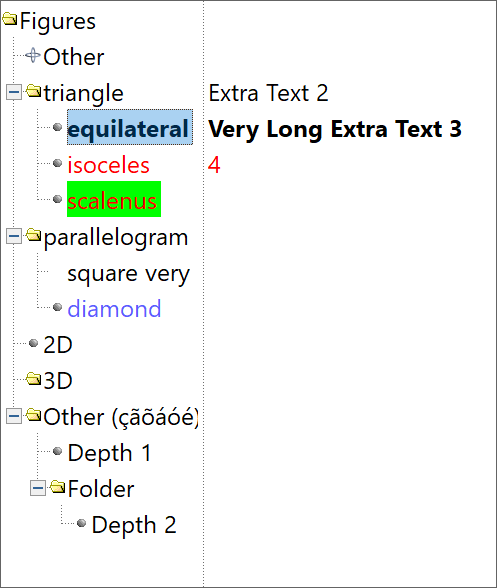Collapse the Other (çãõáóé) branch
Screen dimensions: 497x588
click(x=14, y=415)
